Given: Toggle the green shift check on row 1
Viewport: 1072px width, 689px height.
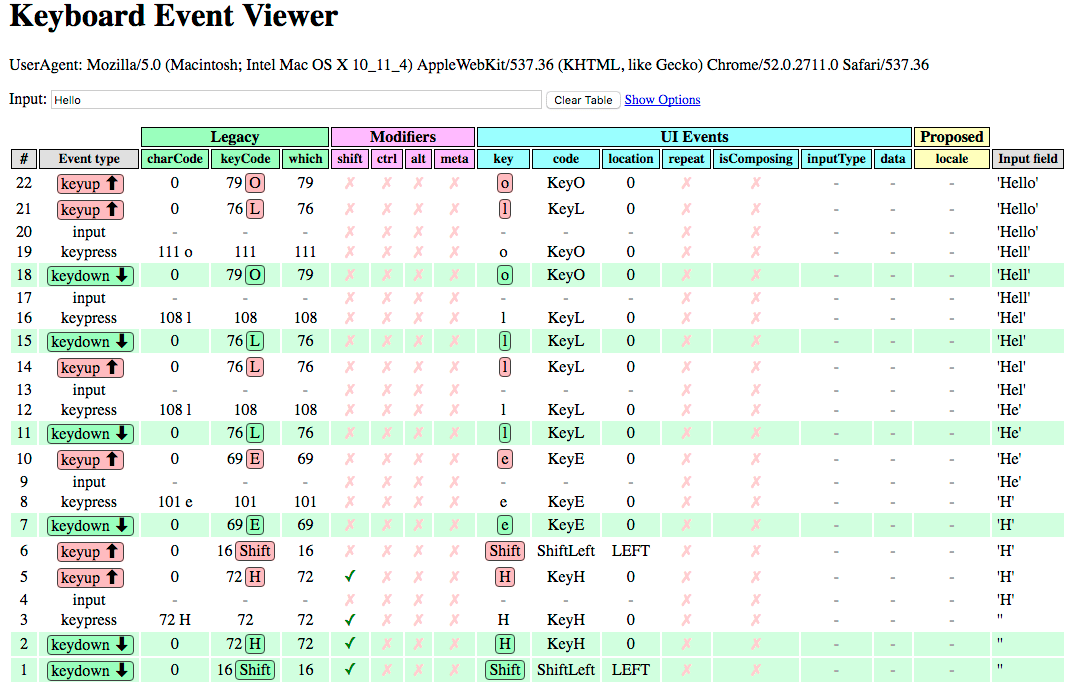Looking at the screenshot, I should click(349, 670).
